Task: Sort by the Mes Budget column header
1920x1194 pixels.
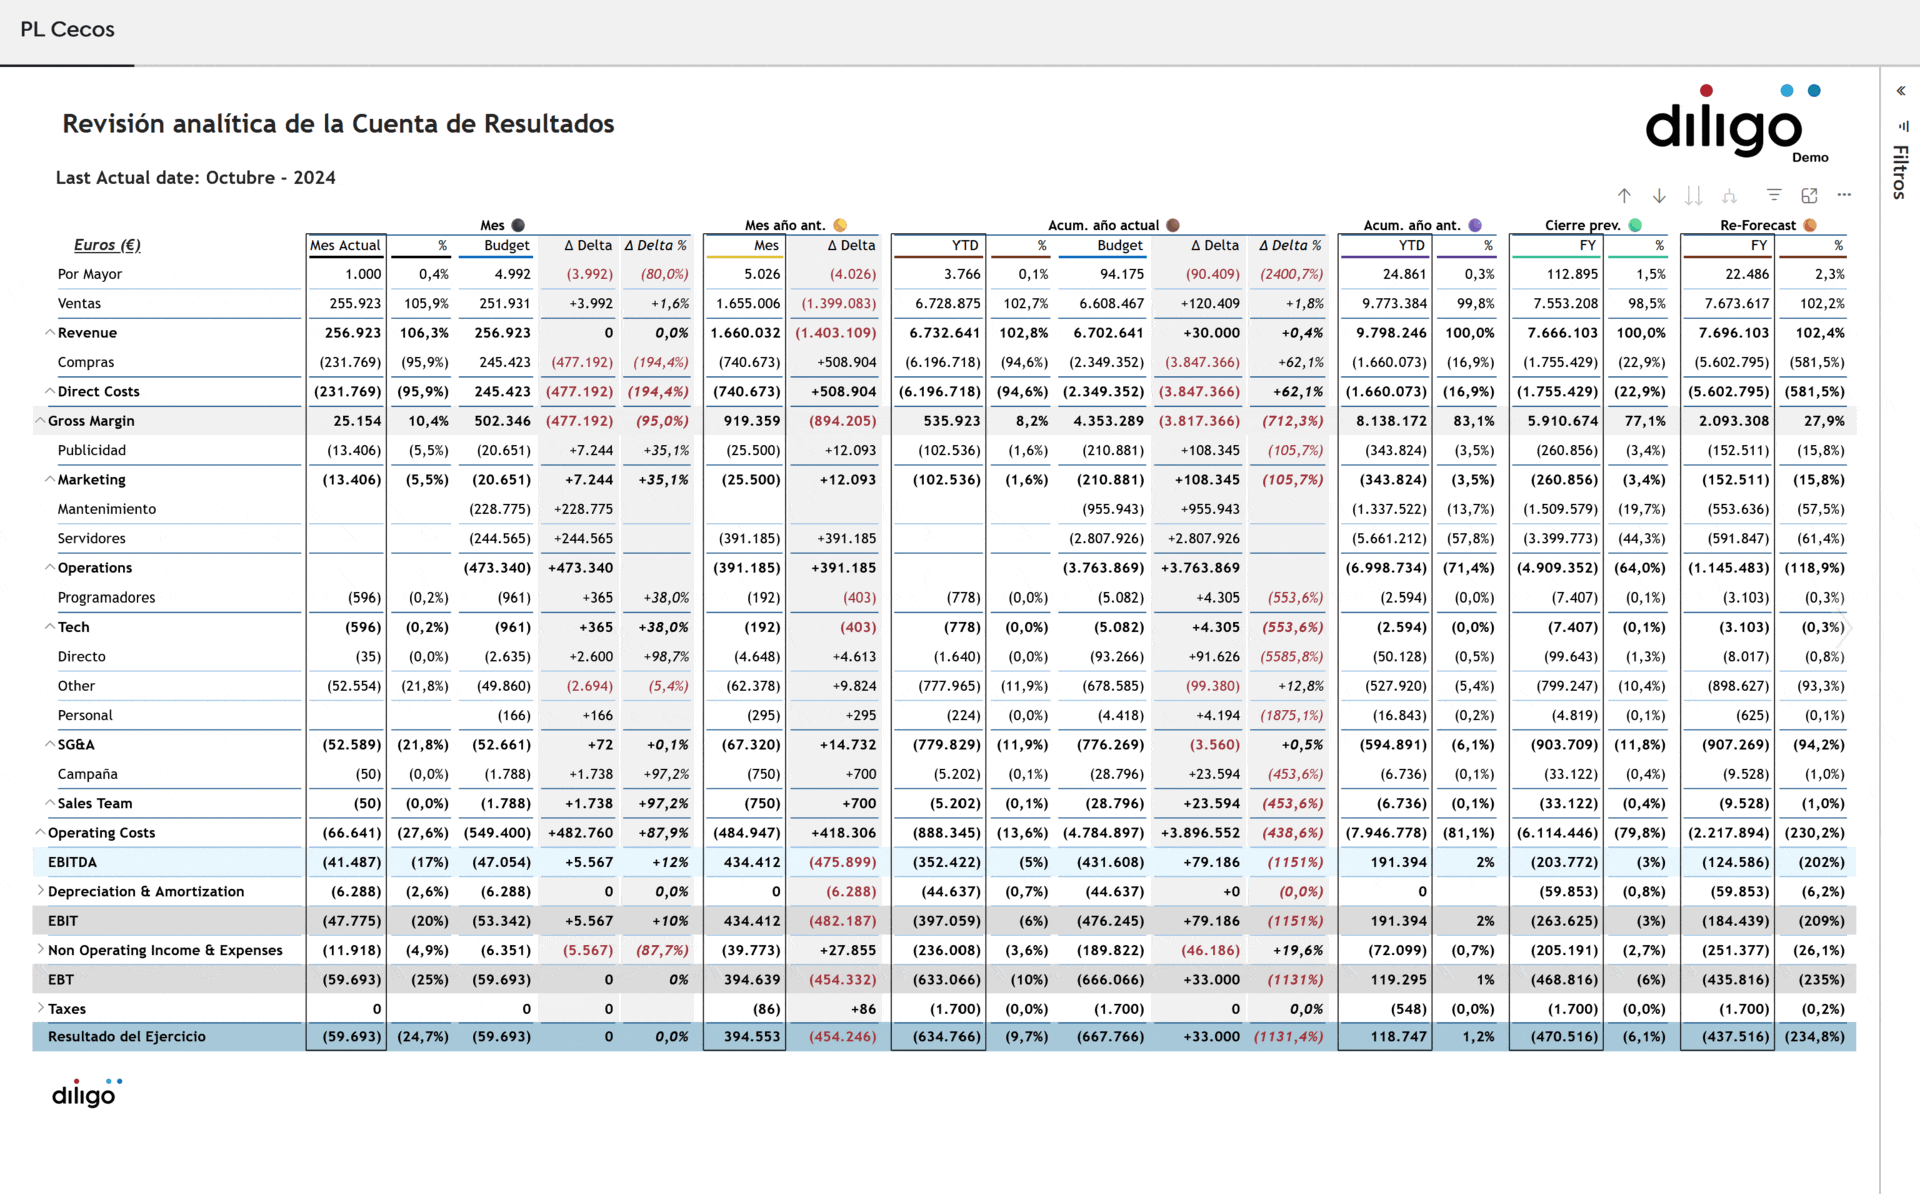Action: [x=507, y=245]
